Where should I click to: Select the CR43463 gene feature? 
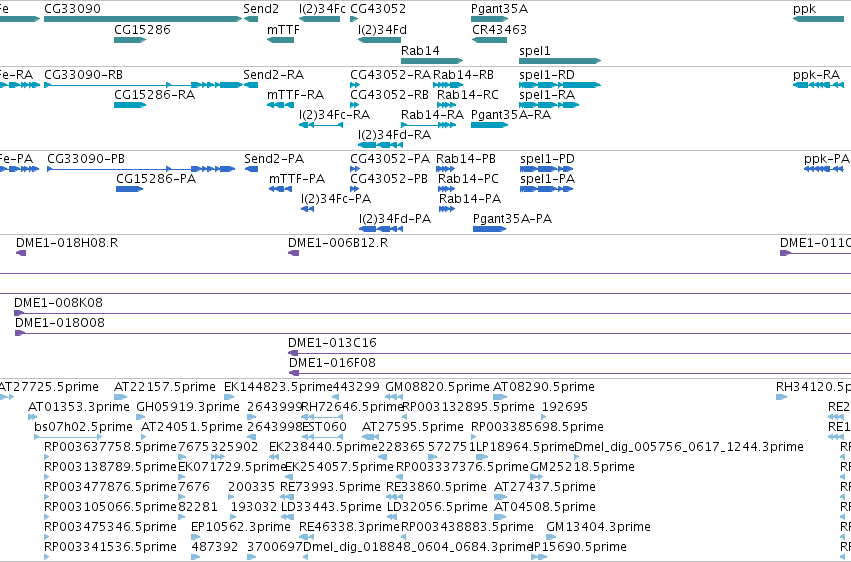click(x=490, y=40)
